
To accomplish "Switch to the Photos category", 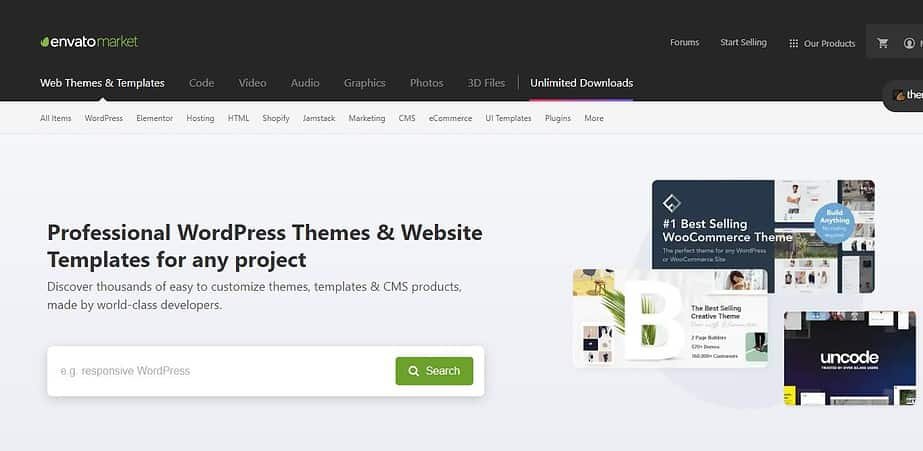I will pos(427,83).
